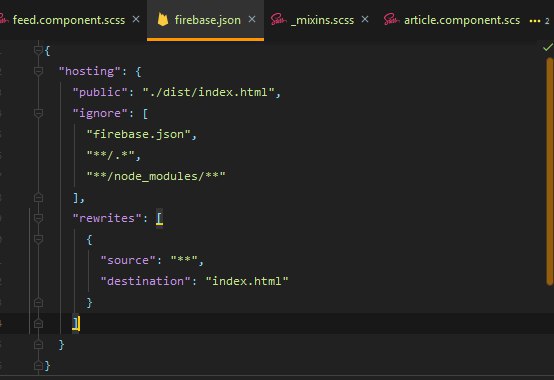Close the _mixins.scss tab
The image size is (554, 380).
point(365,19)
